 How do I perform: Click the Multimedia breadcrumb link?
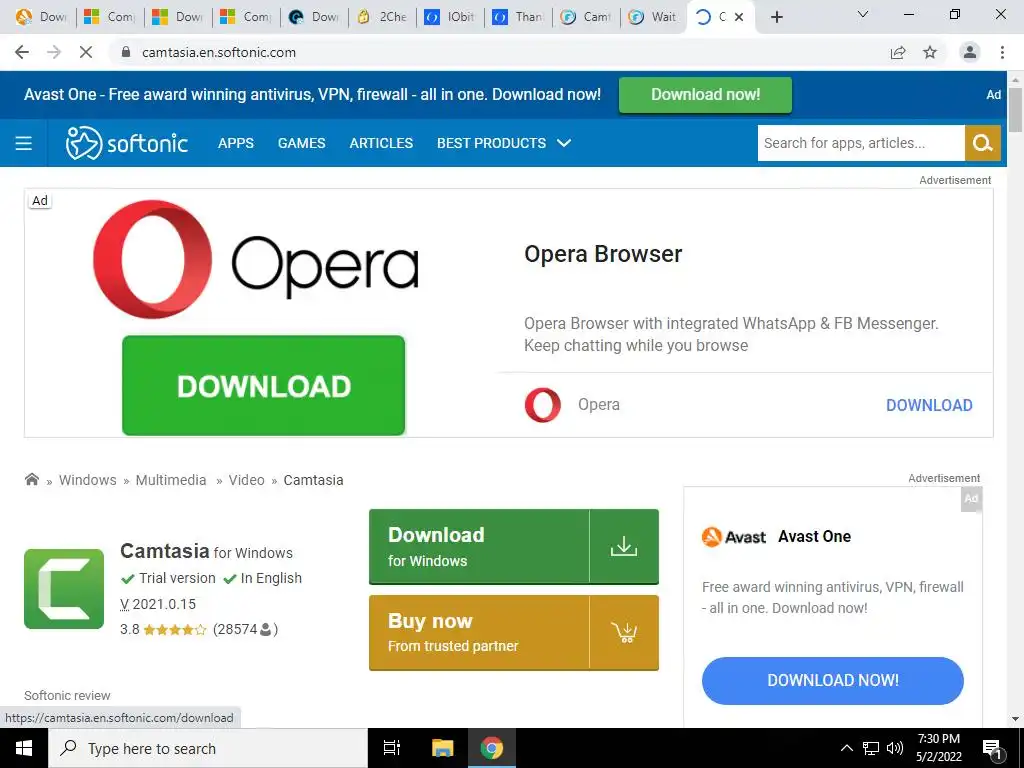[170, 480]
